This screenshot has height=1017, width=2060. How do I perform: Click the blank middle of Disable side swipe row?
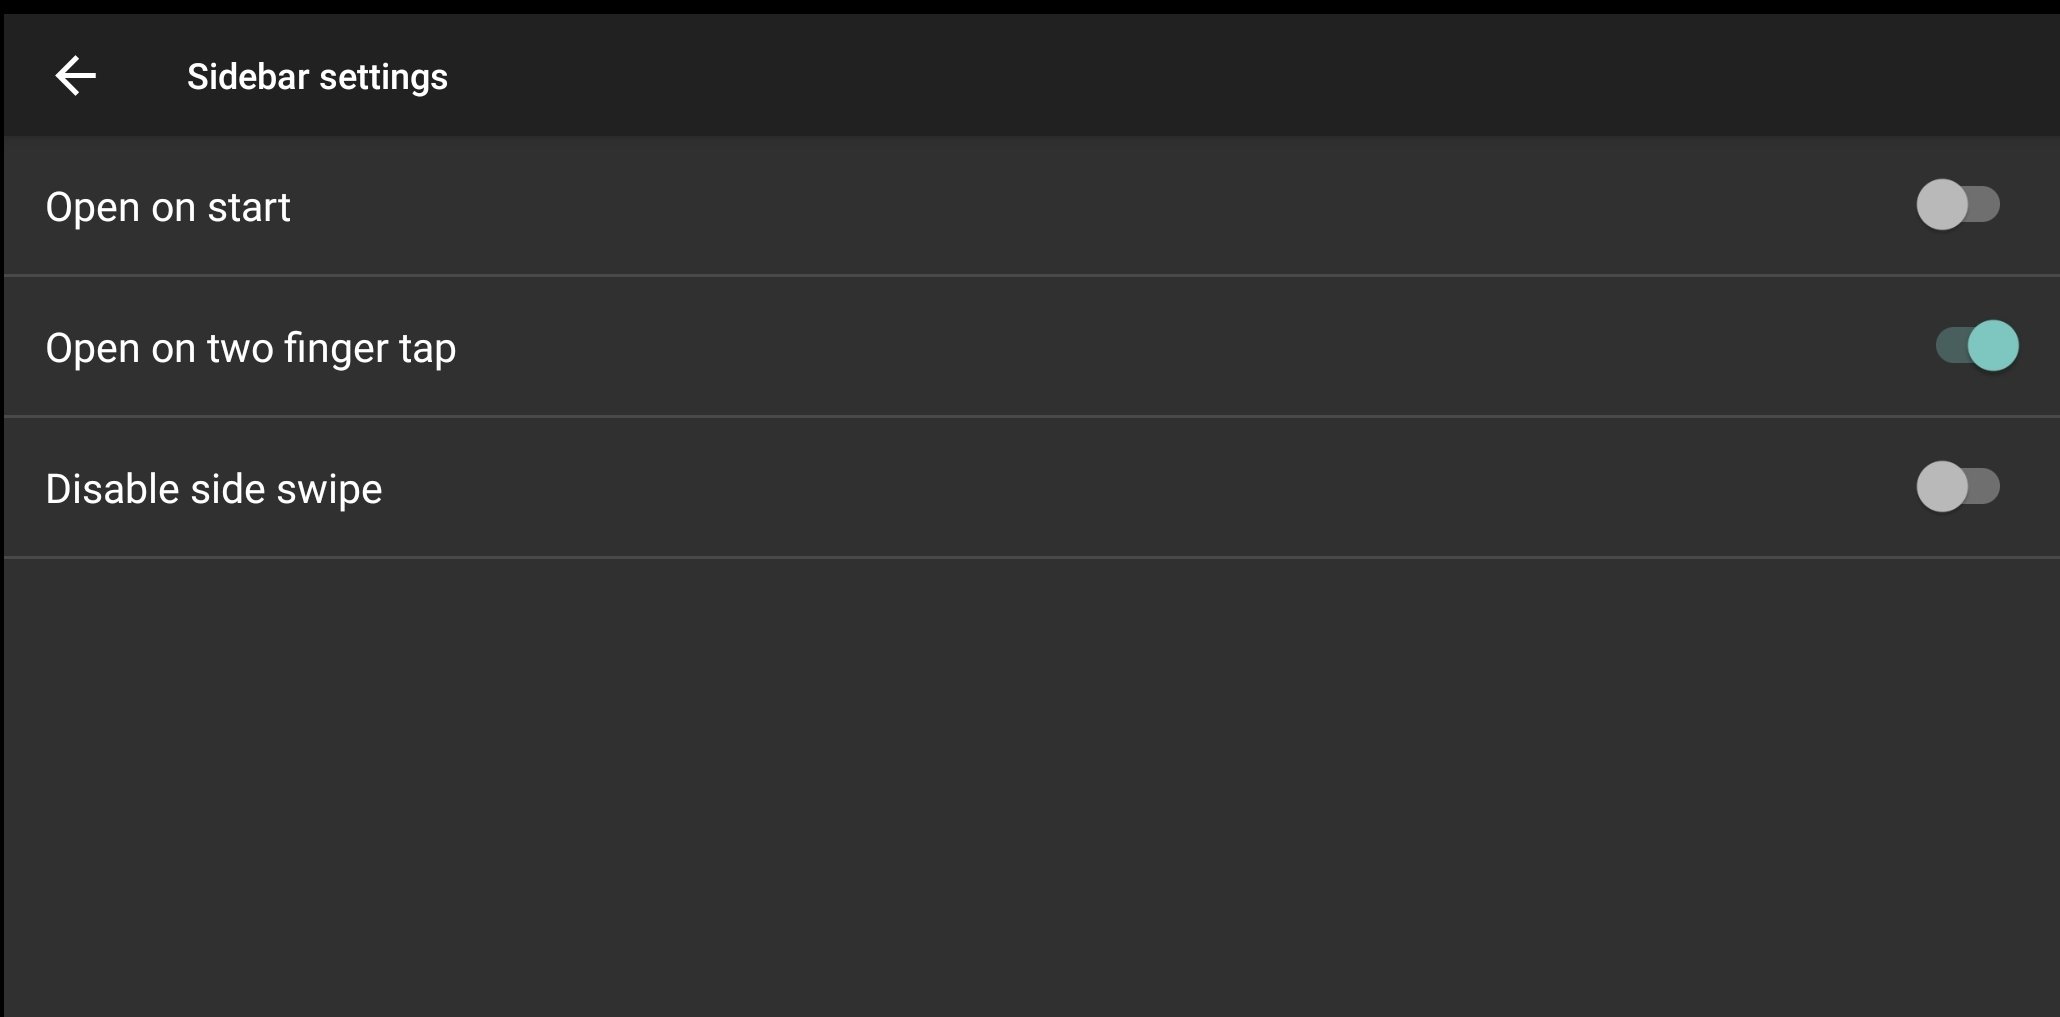tap(1150, 488)
